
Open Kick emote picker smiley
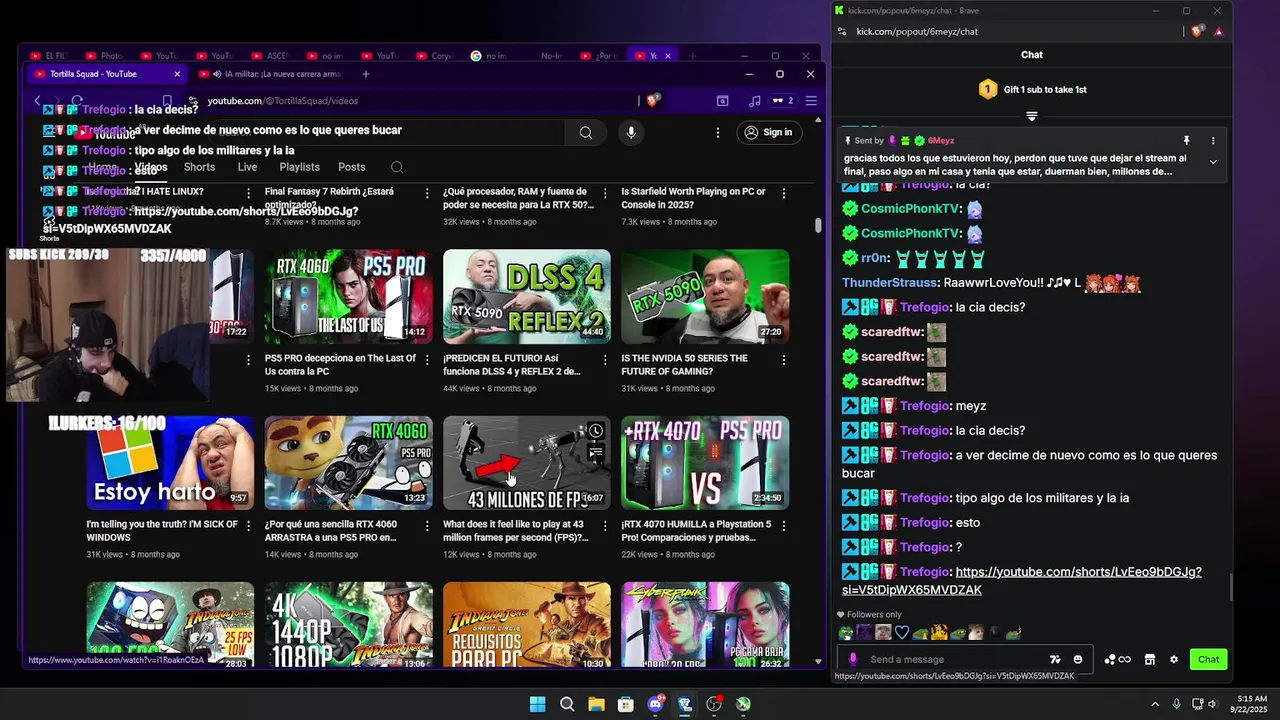[x=1078, y=659]
